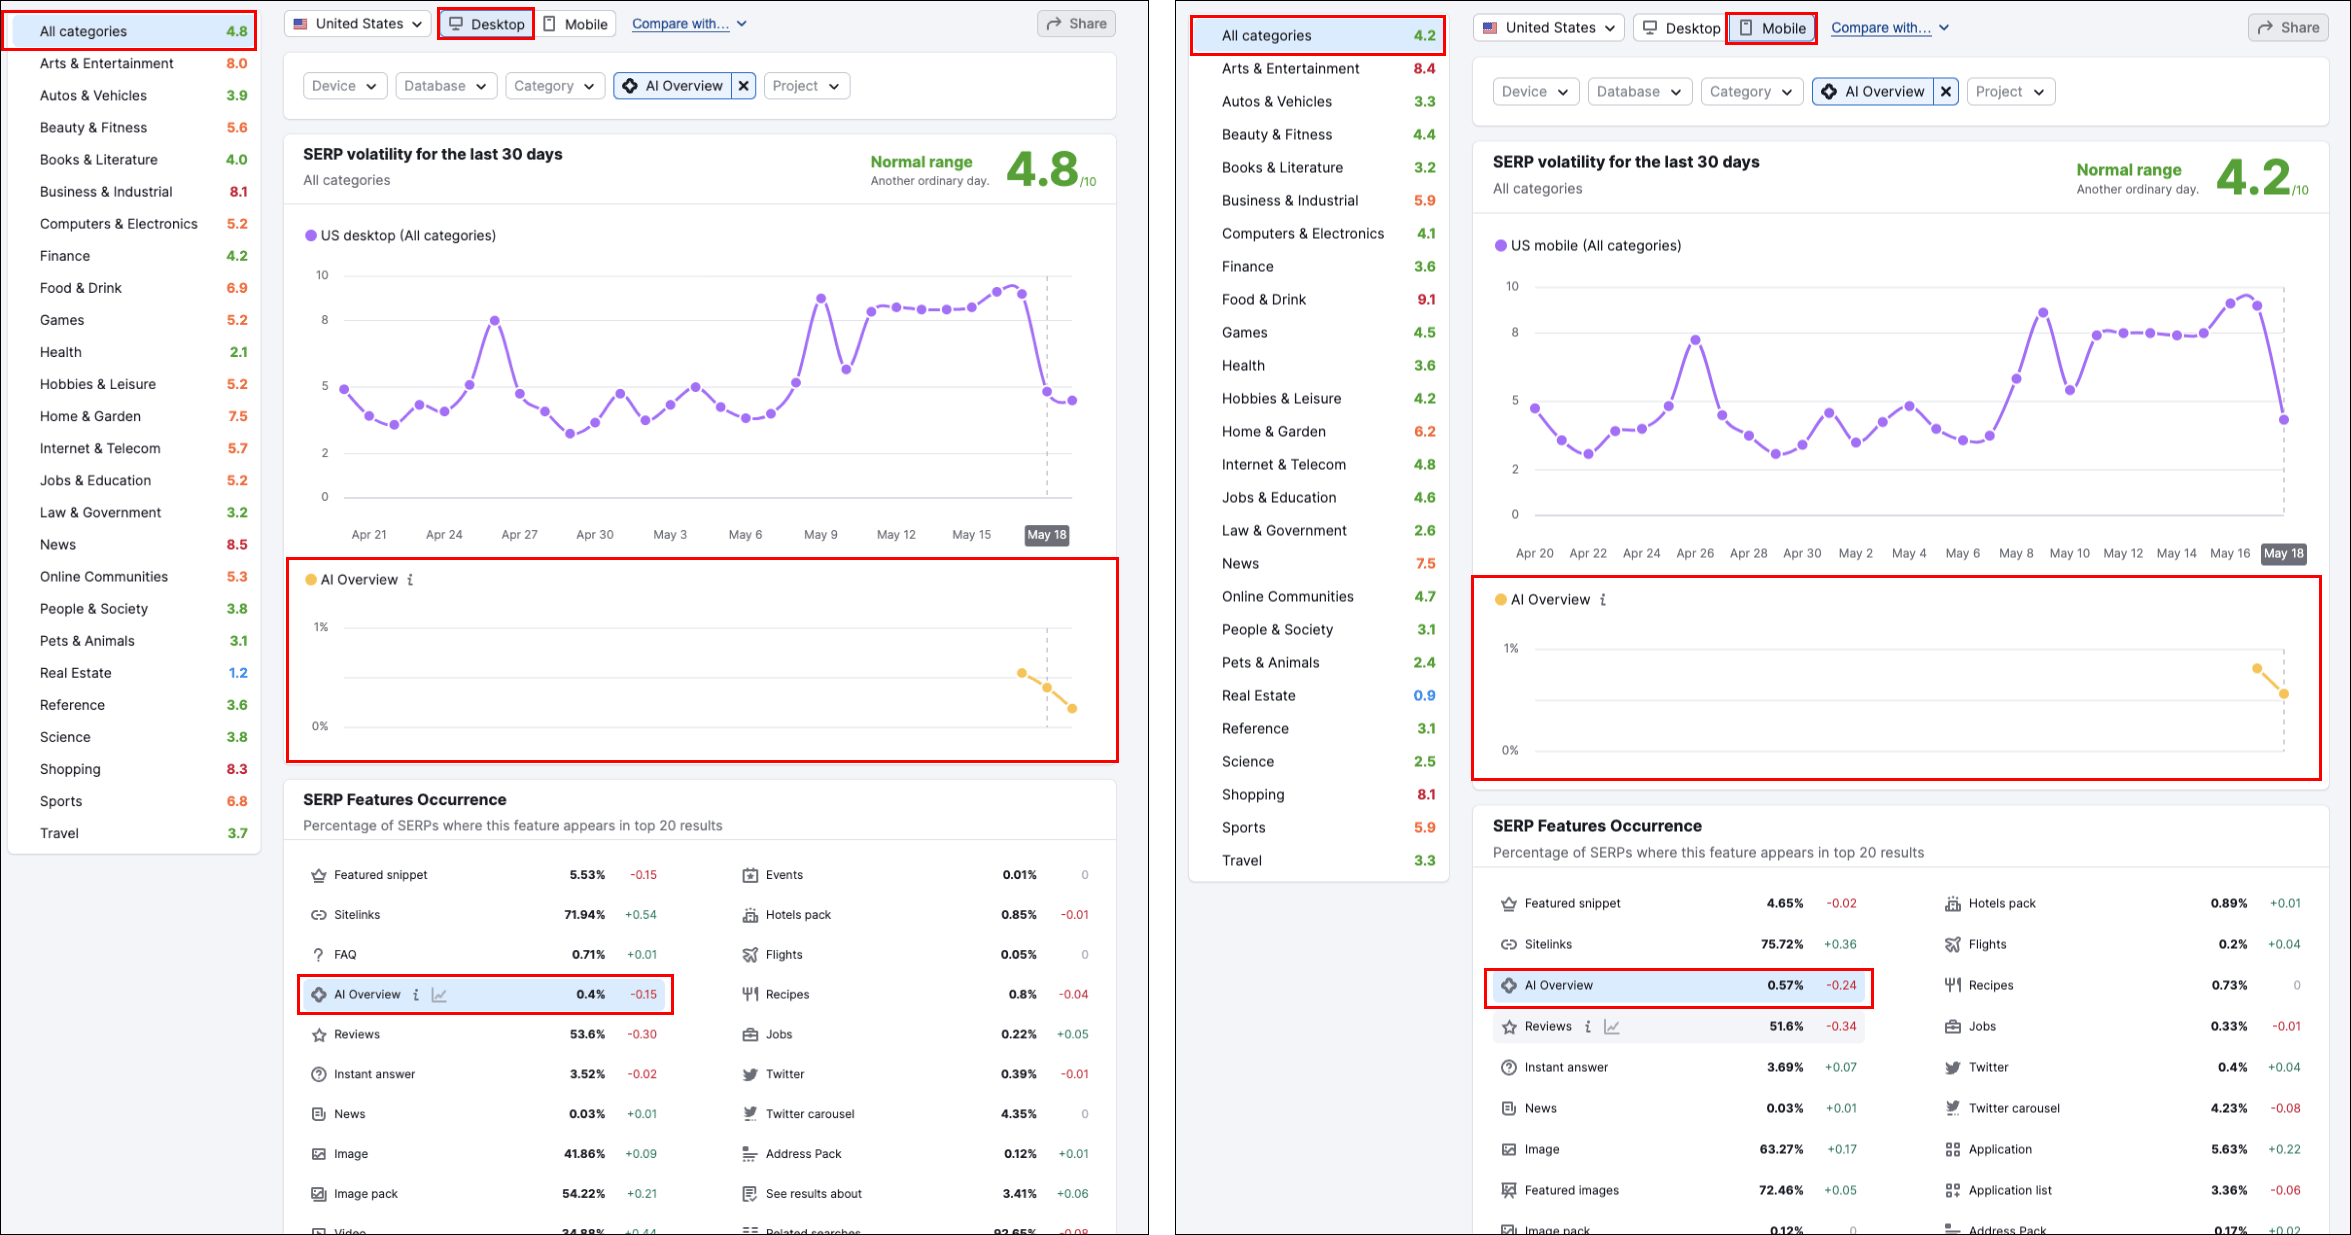Screen dimensions: 2351x1235
Task: Remove the AI Overview filter chip in desktop report
Action: coord(743,86)
